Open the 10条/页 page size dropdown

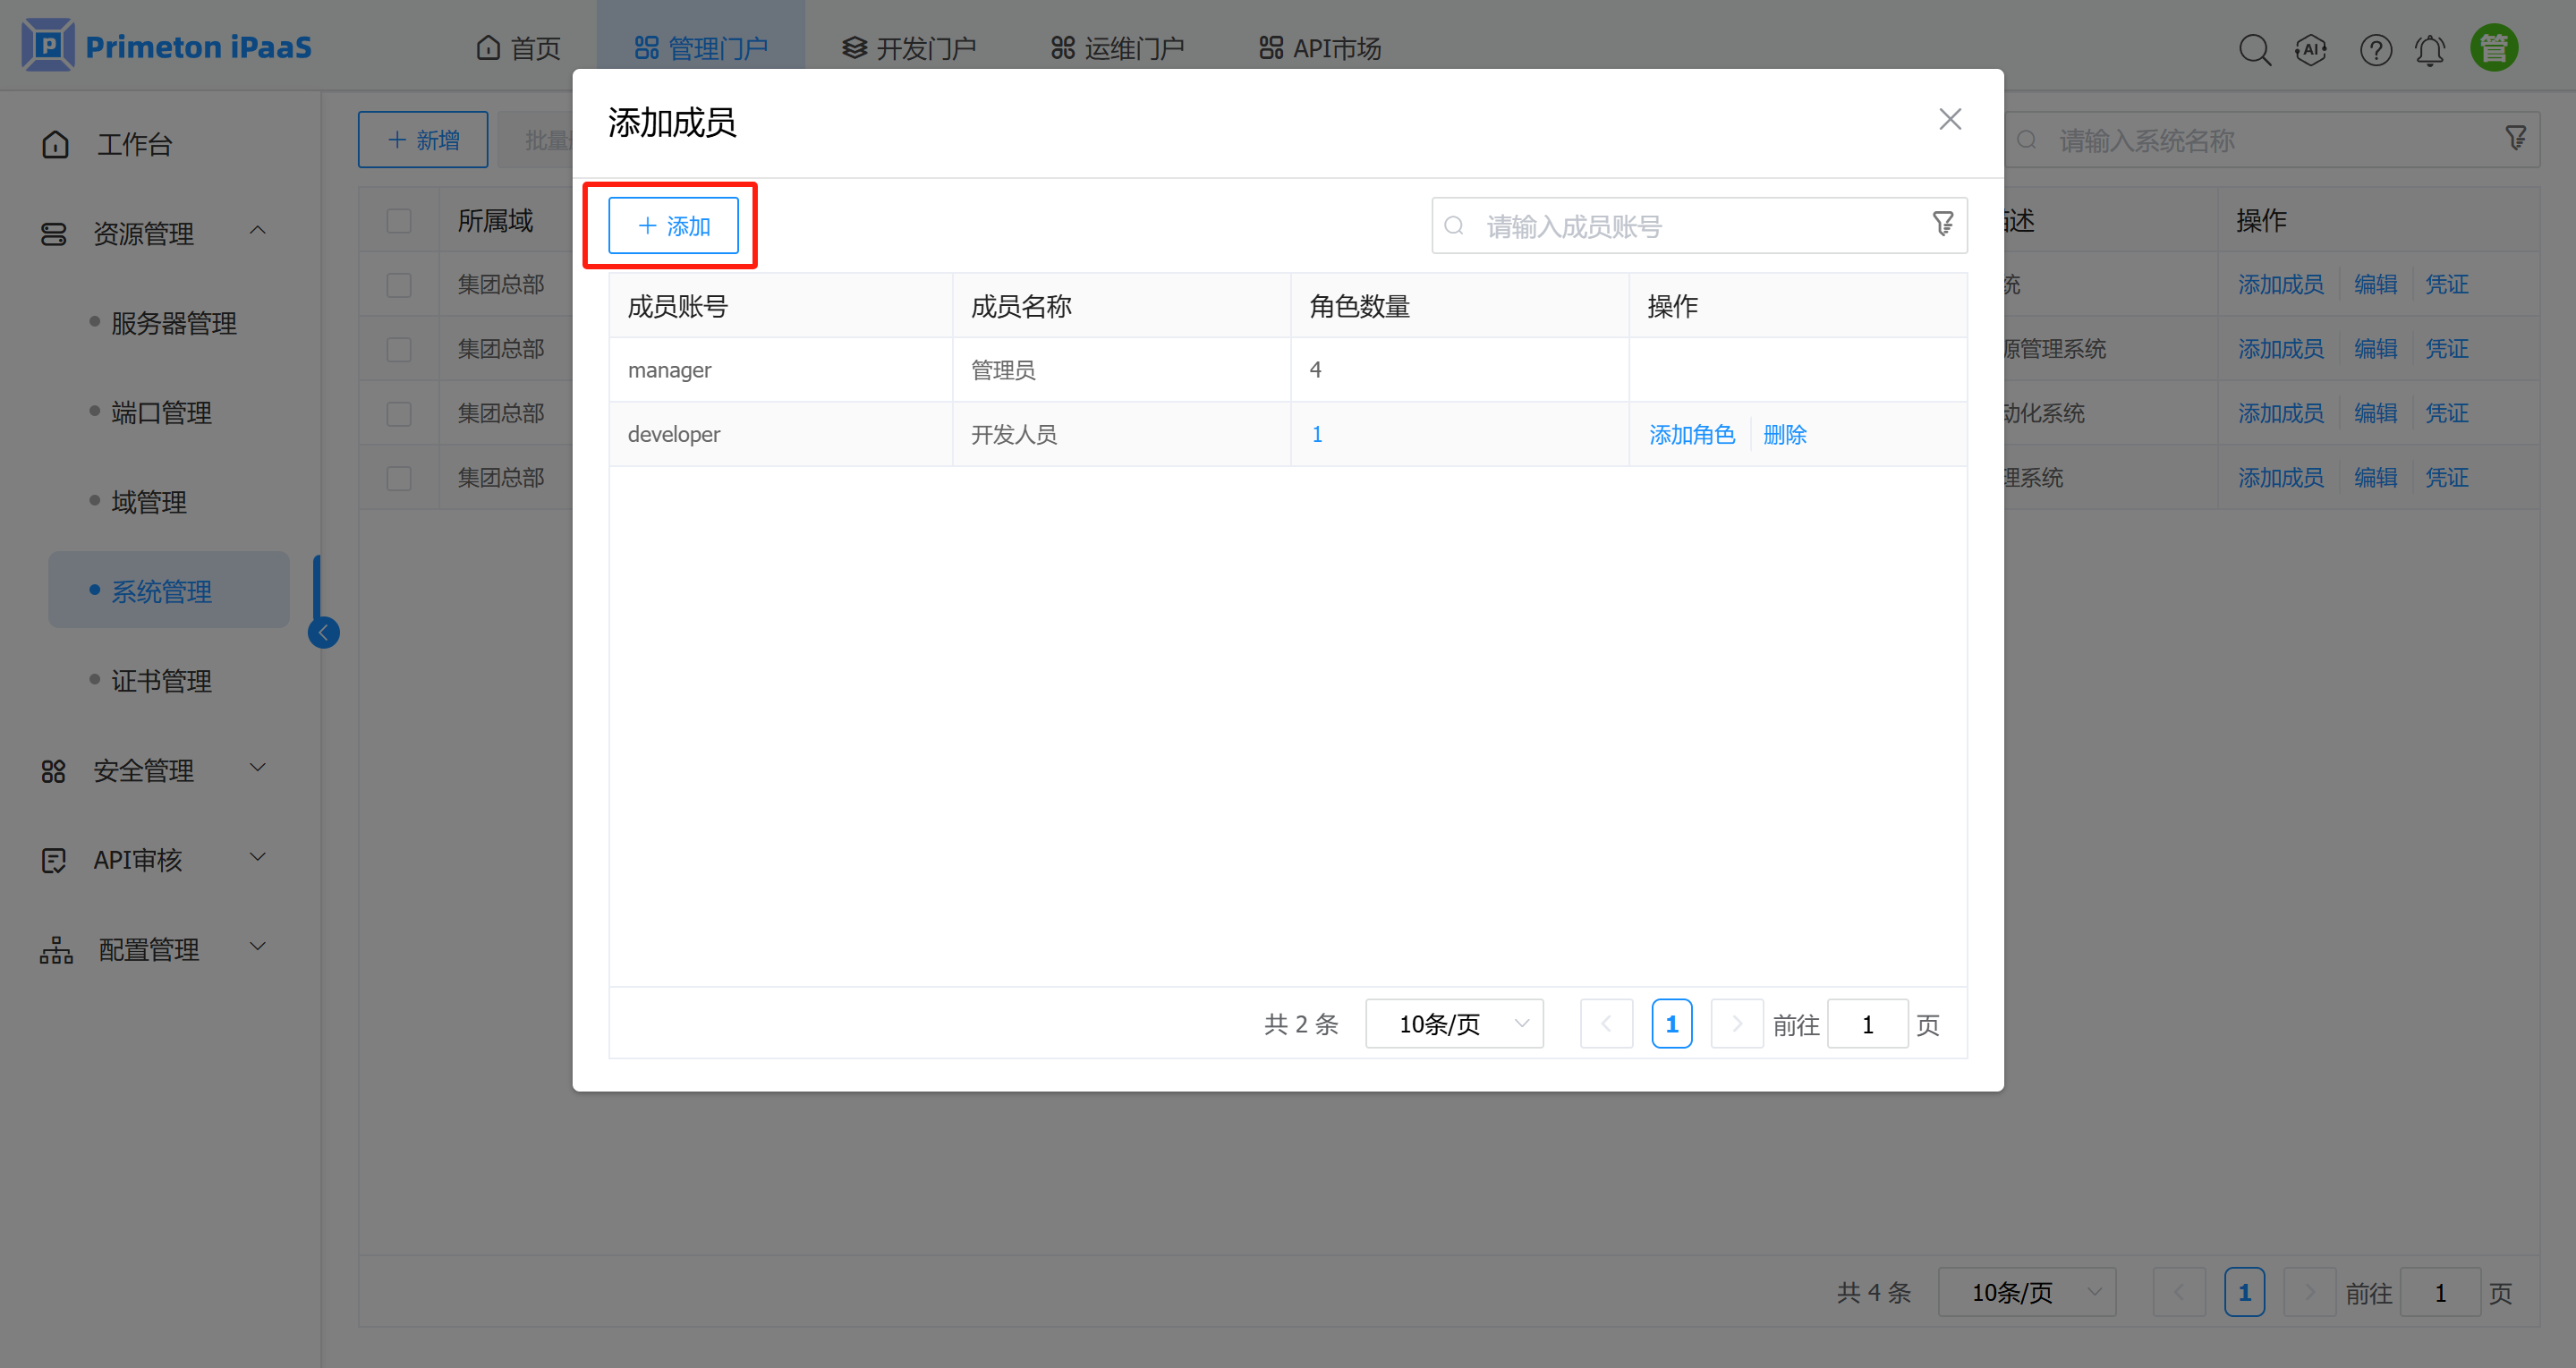pos(1454,1023)
